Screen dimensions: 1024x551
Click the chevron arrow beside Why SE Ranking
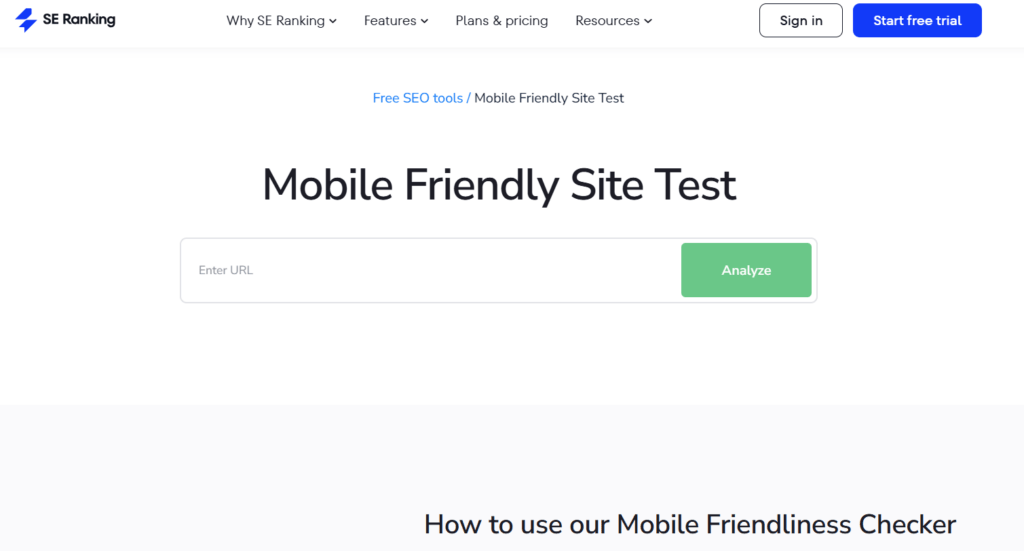pos(333,21)
